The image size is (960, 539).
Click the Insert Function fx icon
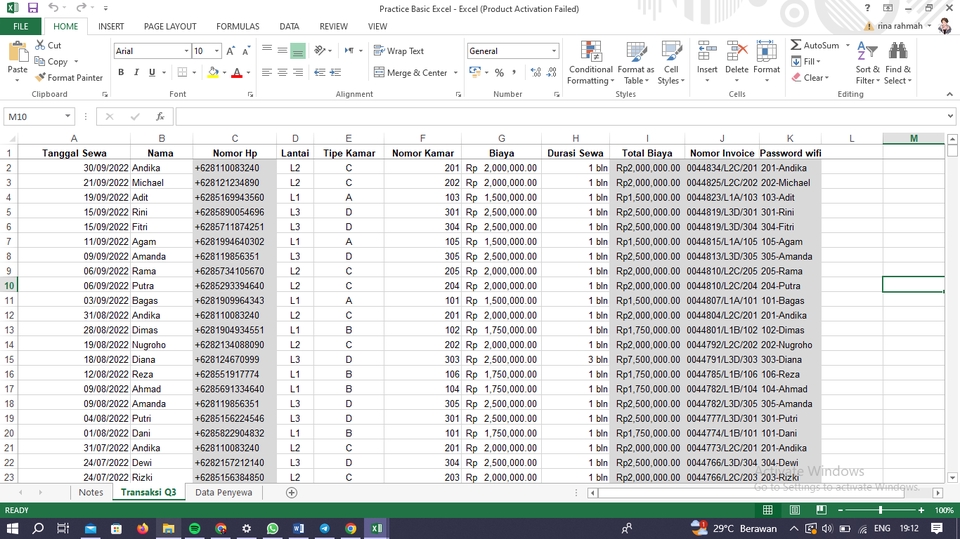point(160,116)
